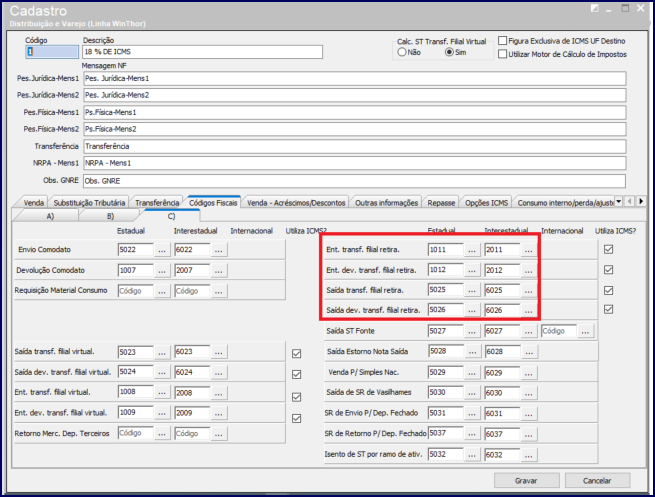
Task: Toggle Utiliza ICMS for Ent. transf. filial retira
Action: pyautogui.click(x=609, y=249)
